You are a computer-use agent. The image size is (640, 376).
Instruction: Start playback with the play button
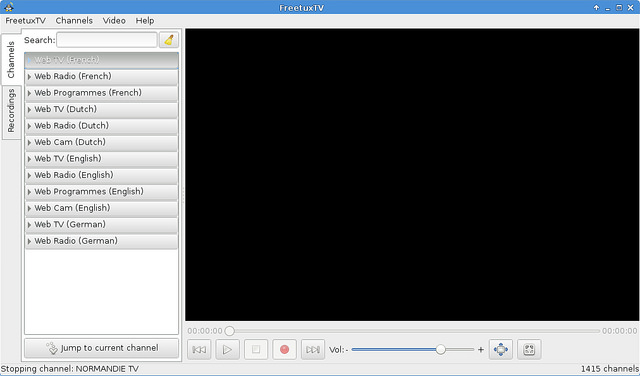pyautogui.click(x=227, y=349)
